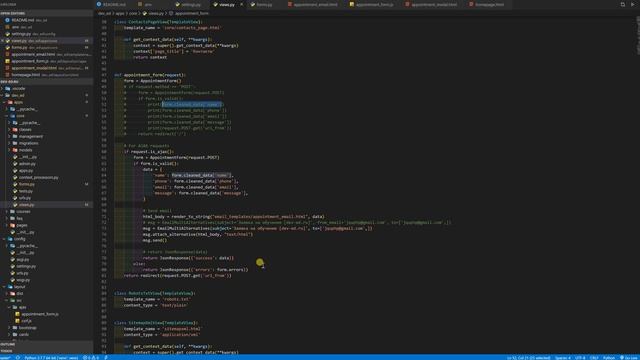The width and height of the screenshot is (640, 360).
Task: Switch to the README.md editor tab
Action: point(114,4)
